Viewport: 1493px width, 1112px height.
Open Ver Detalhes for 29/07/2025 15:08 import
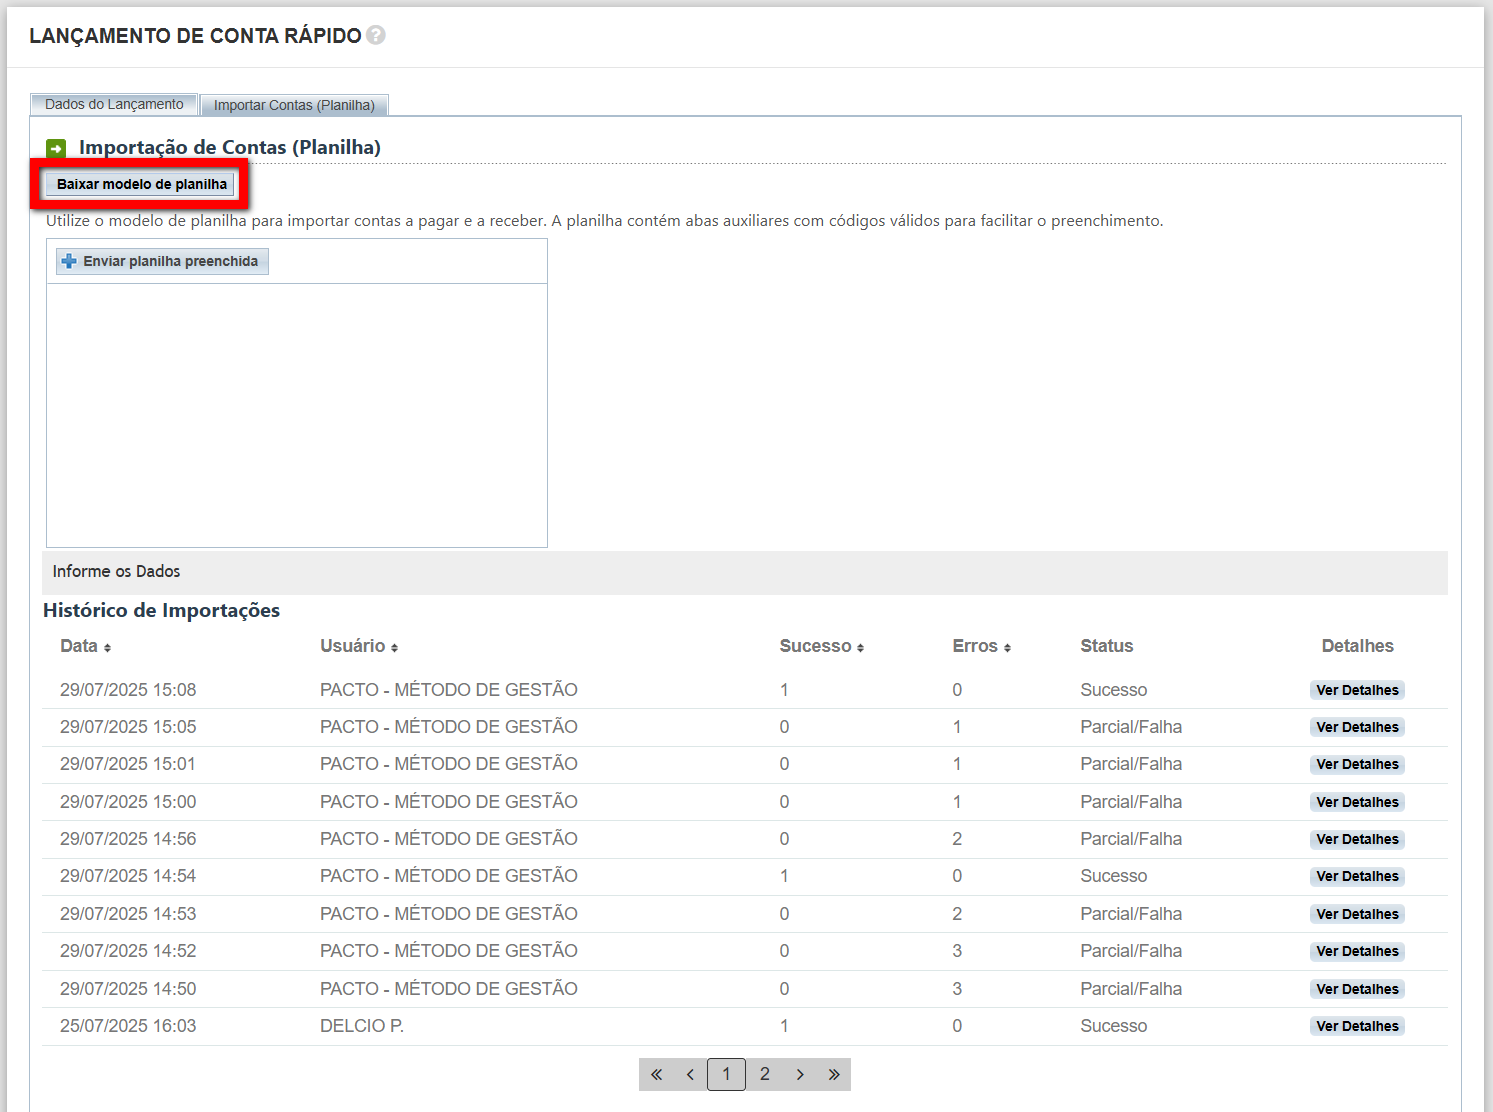1357,690
